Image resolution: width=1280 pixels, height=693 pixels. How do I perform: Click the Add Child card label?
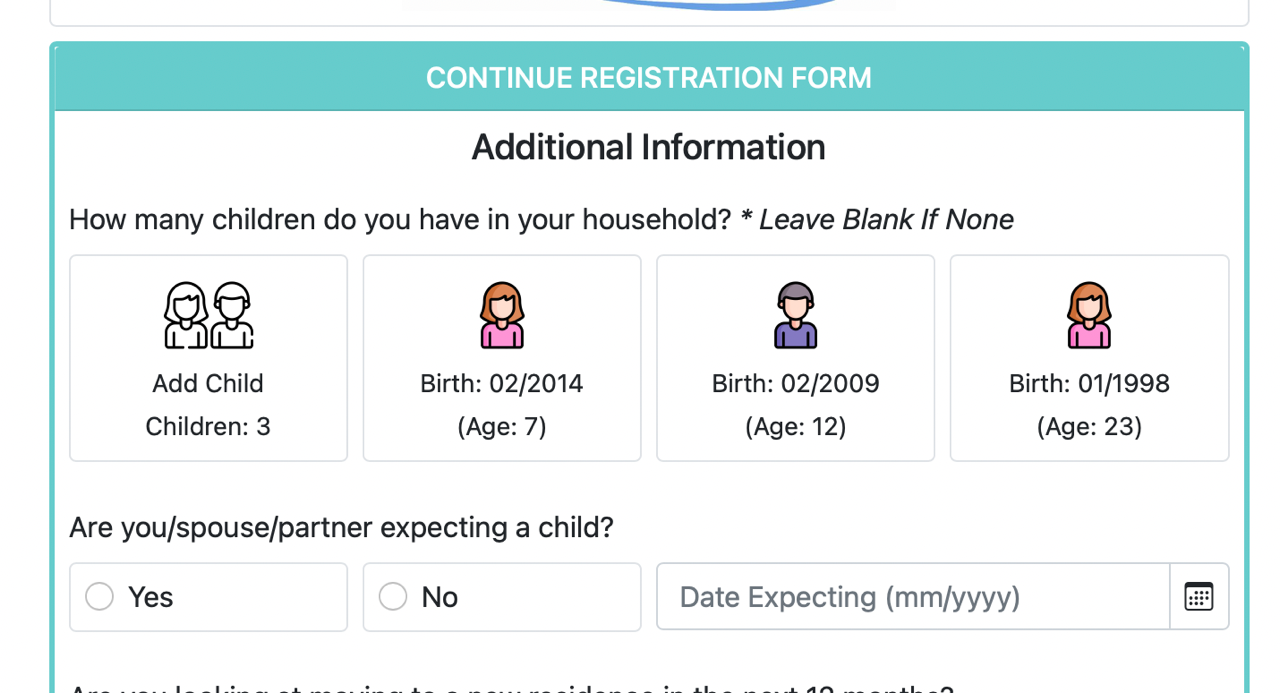pyautogui.click(x=208, y=384)
